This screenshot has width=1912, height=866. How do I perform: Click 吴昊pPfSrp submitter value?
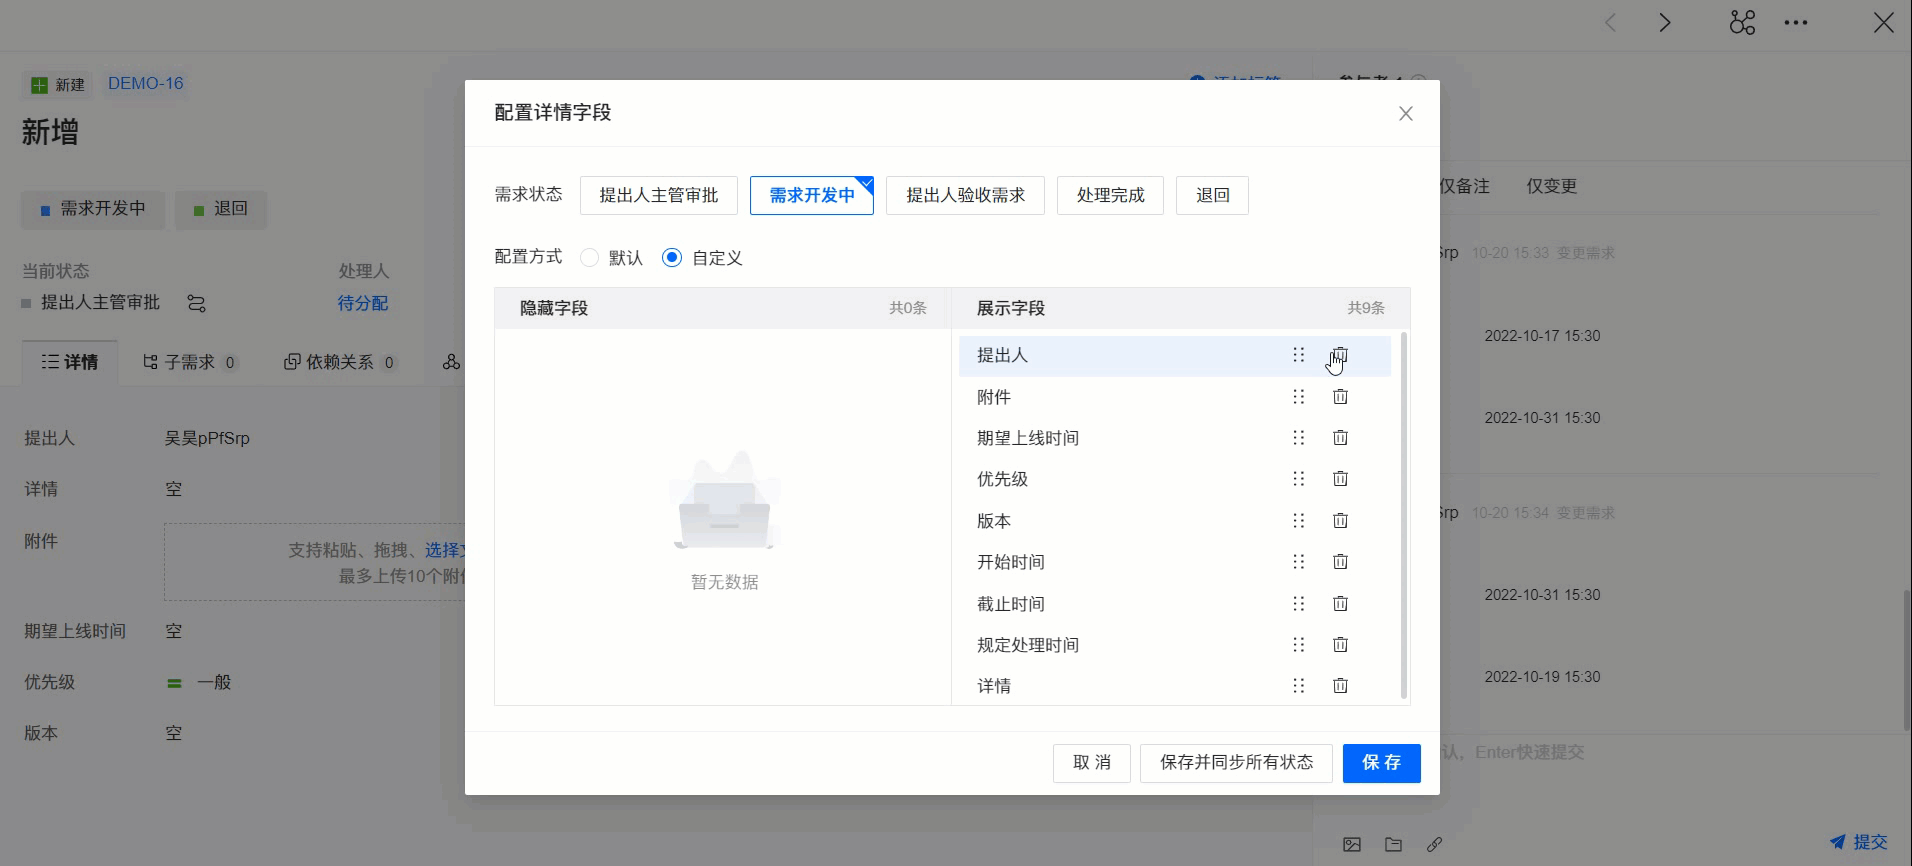click(207, 438)
